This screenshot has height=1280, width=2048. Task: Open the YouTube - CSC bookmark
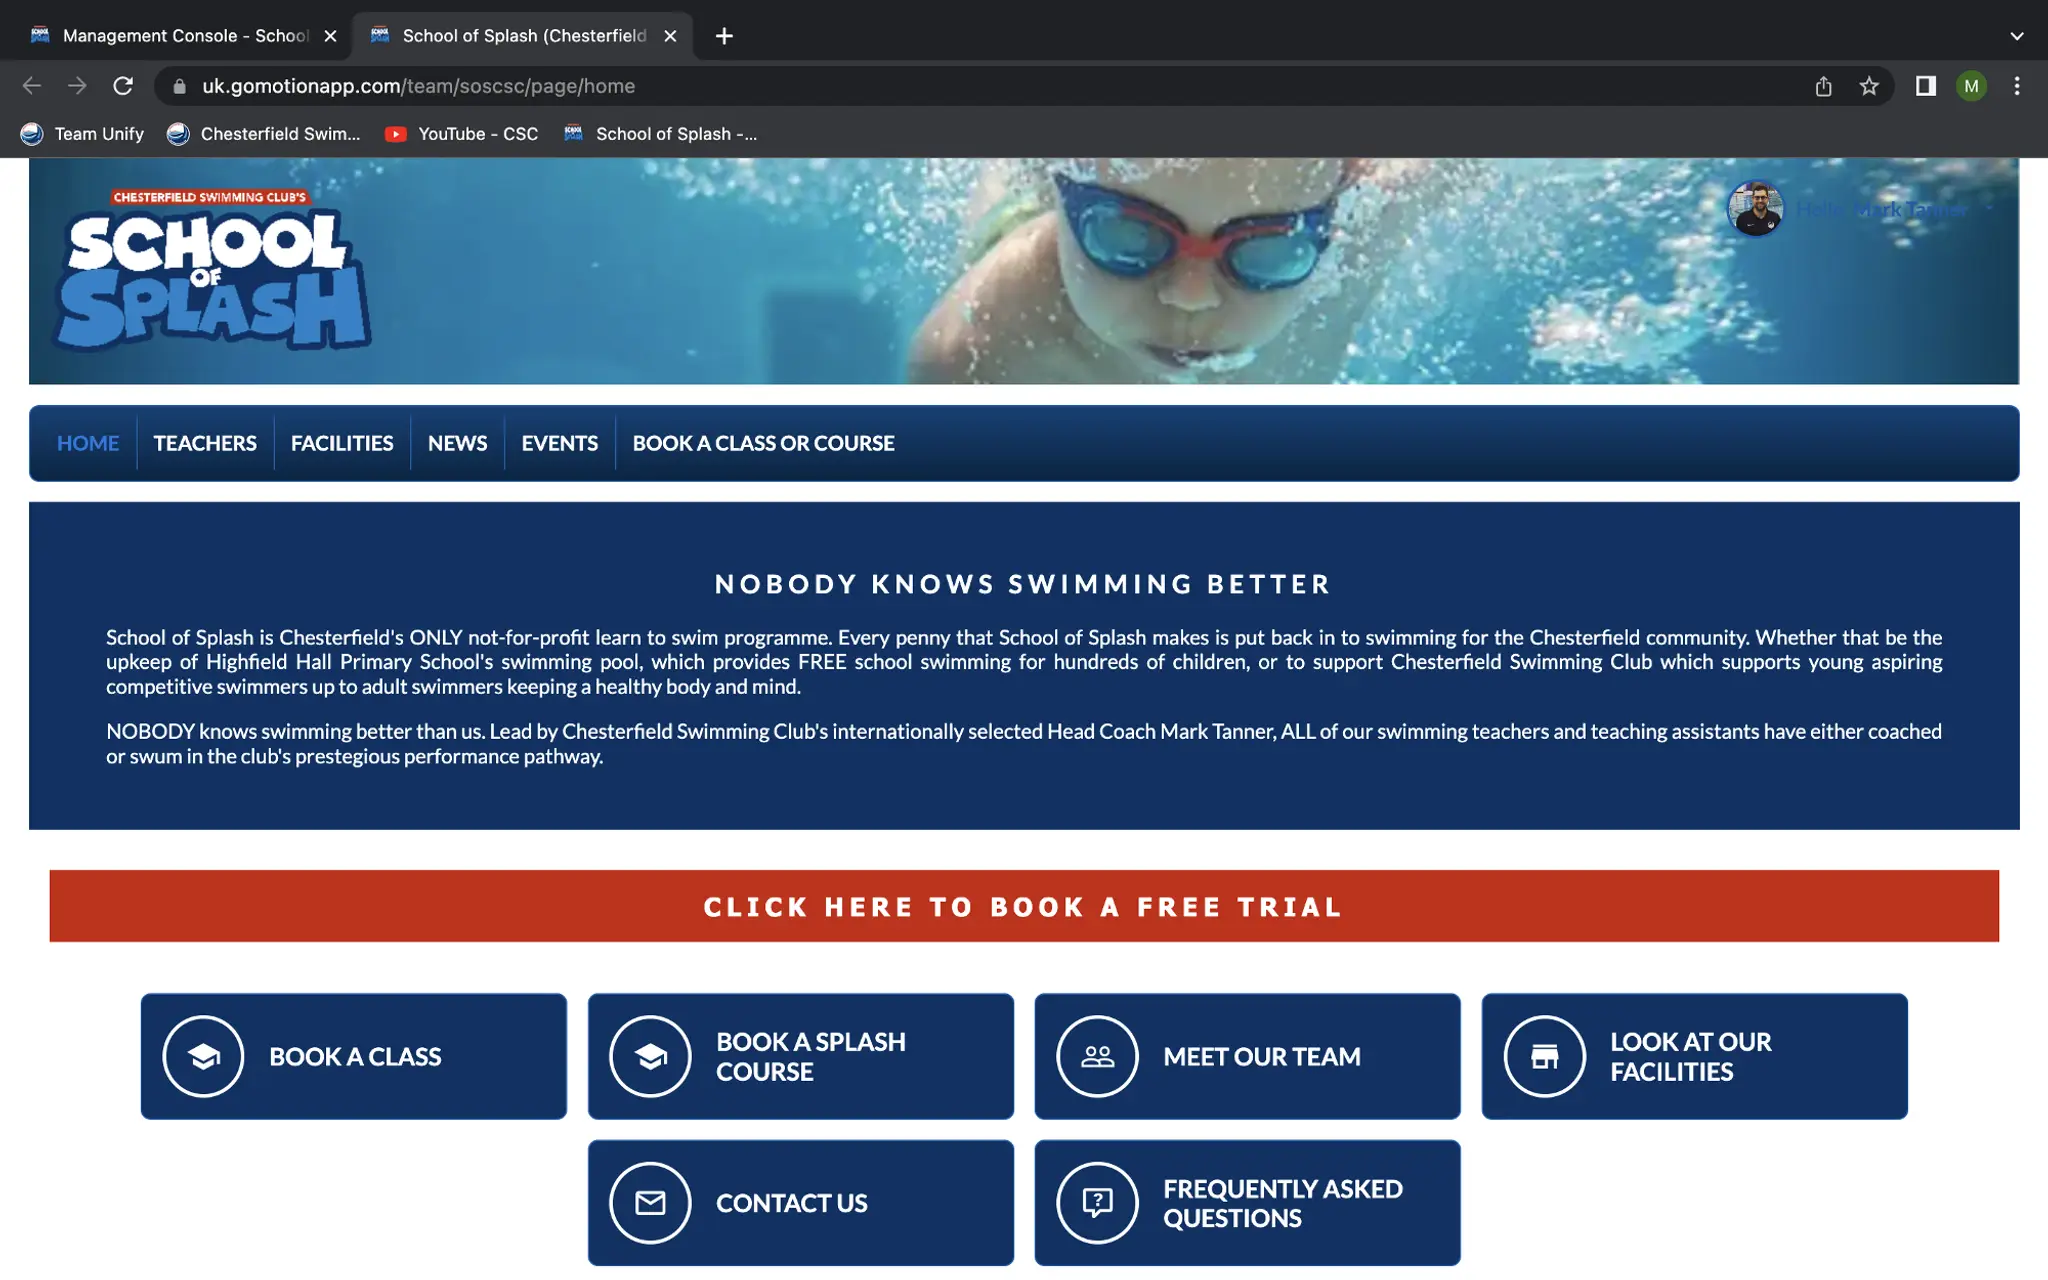pyautogui.click(x=462, y=134)
